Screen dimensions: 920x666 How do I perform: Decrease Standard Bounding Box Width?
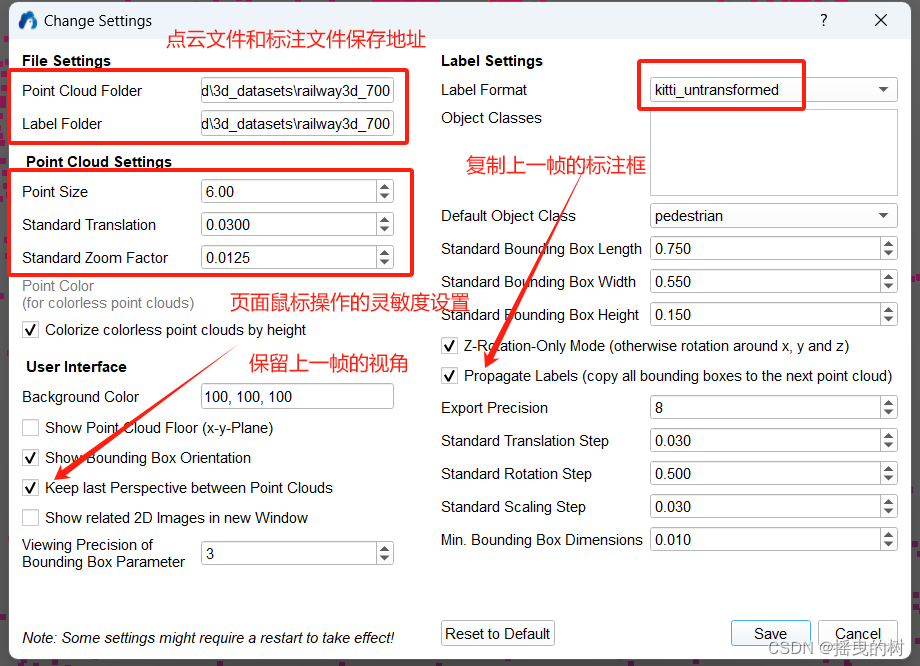[889, 287]
